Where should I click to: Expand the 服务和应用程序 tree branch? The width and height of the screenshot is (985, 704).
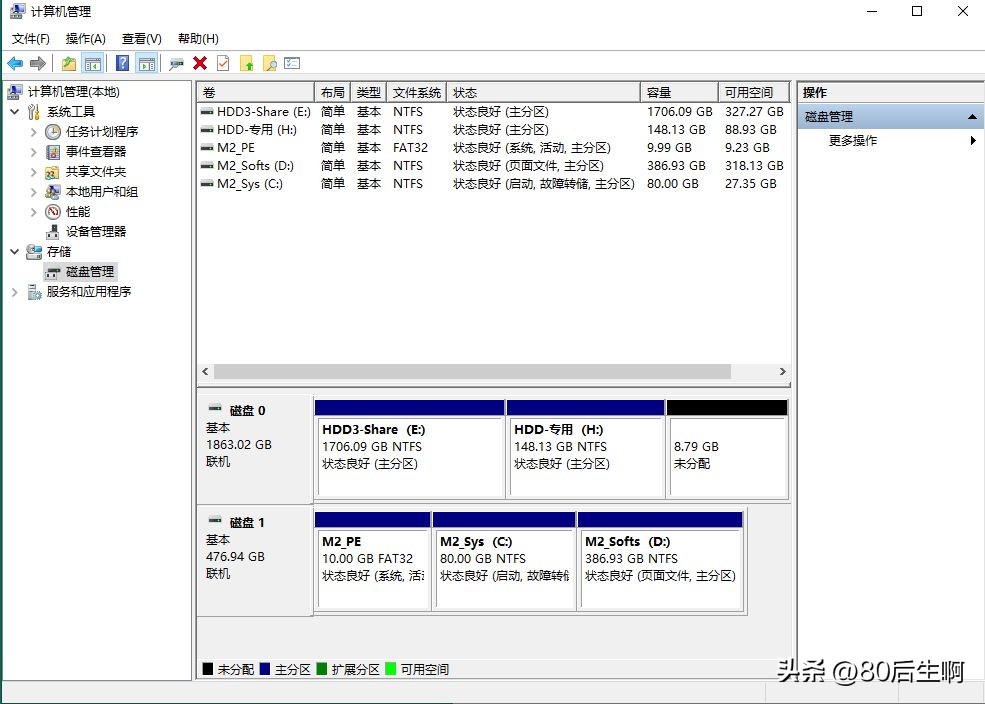14,291
